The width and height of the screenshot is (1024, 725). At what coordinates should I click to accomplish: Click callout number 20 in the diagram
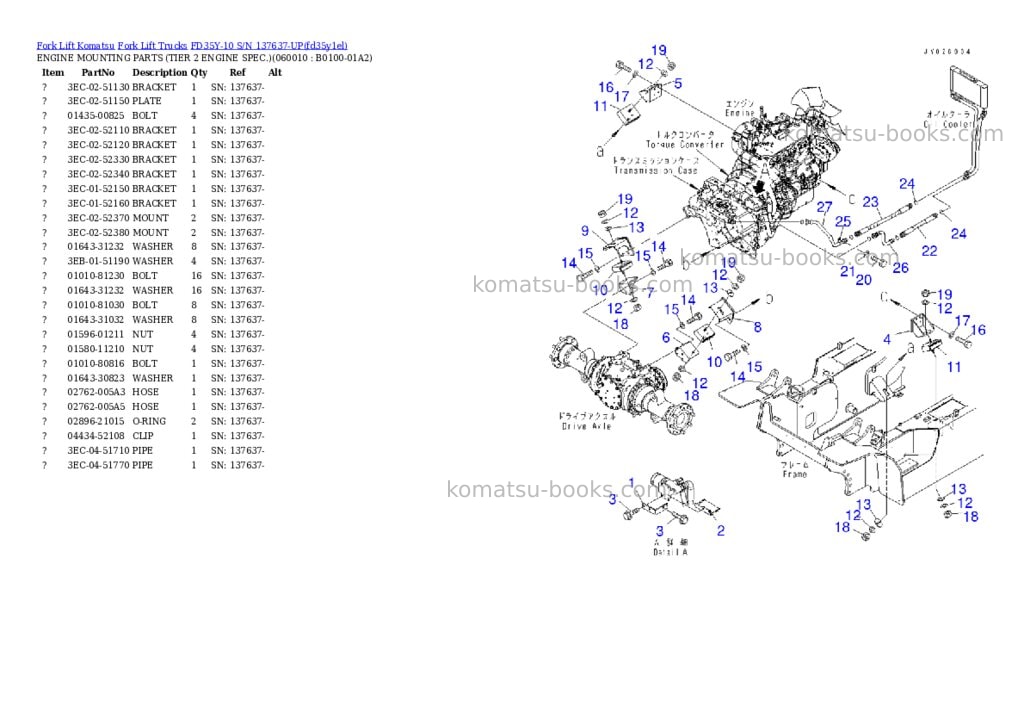pos(863,280)
